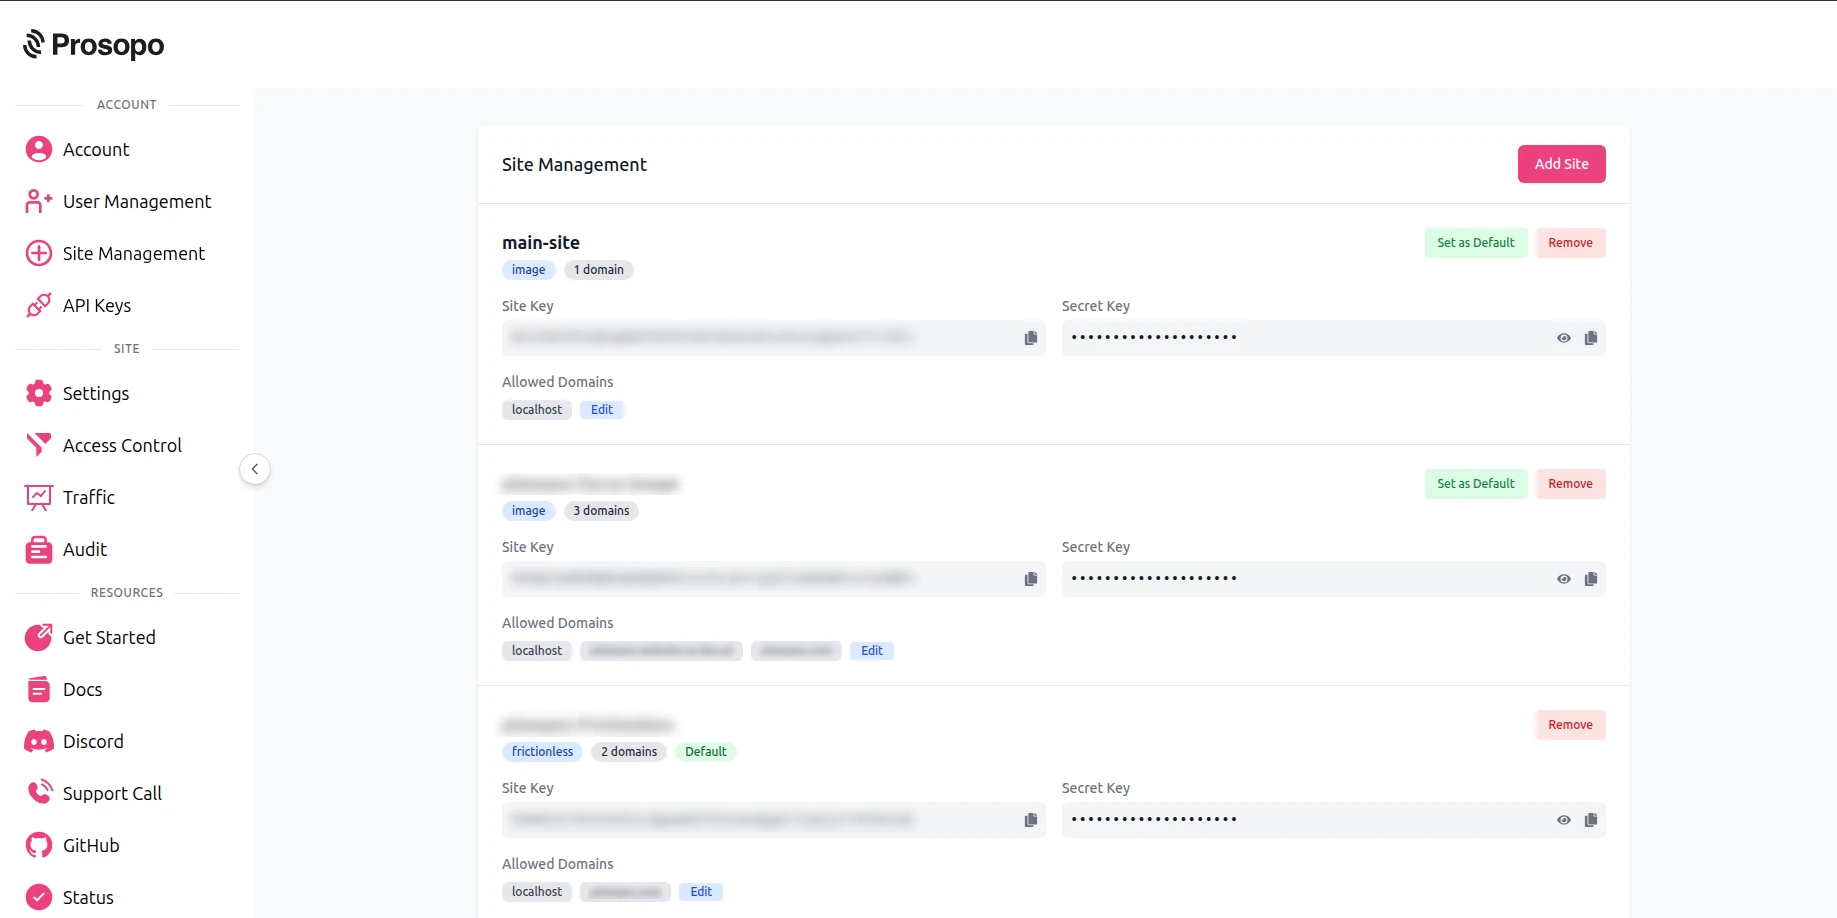Click the "main-site" site name

coord(541,243)
